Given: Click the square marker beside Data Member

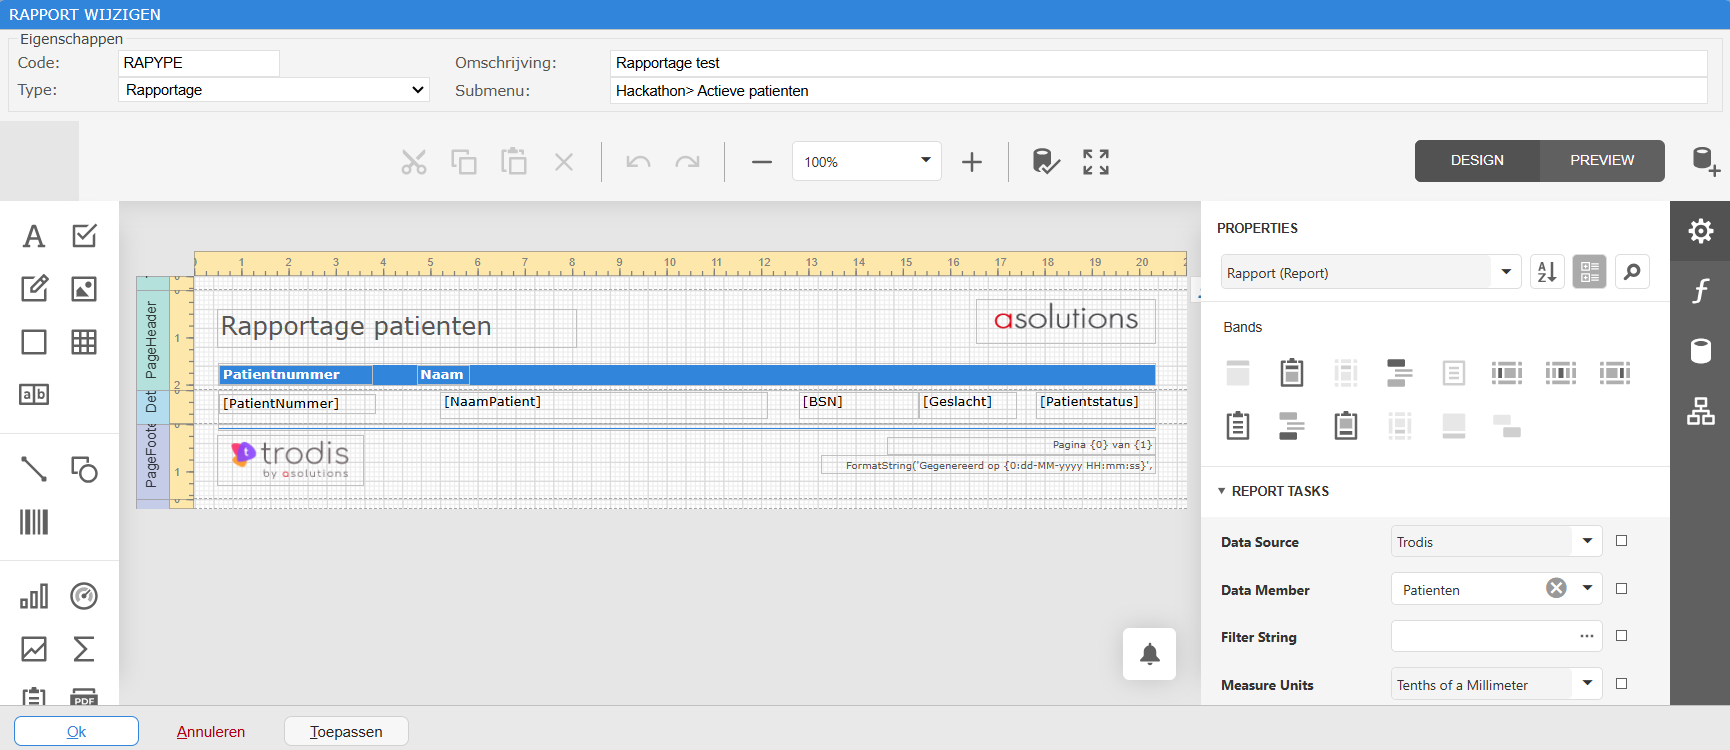Looking at the screenshot, I should pos(1622,589).
